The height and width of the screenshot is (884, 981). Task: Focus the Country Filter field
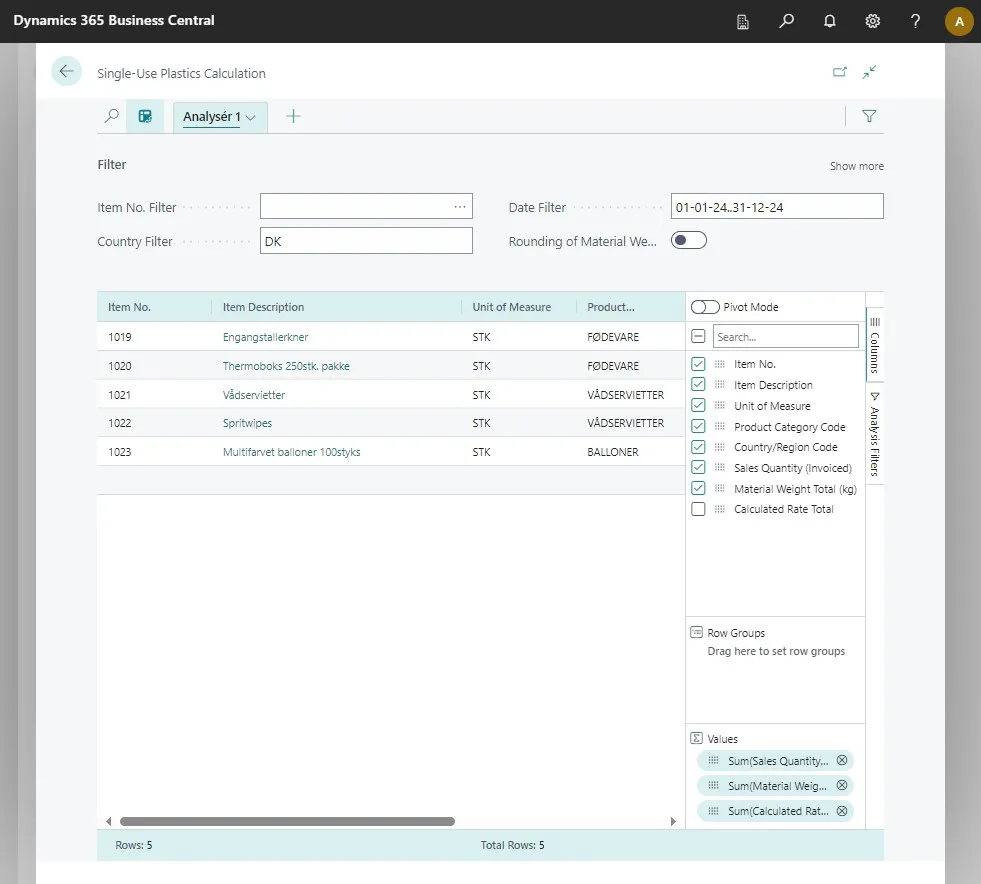(x=366, y=240)
